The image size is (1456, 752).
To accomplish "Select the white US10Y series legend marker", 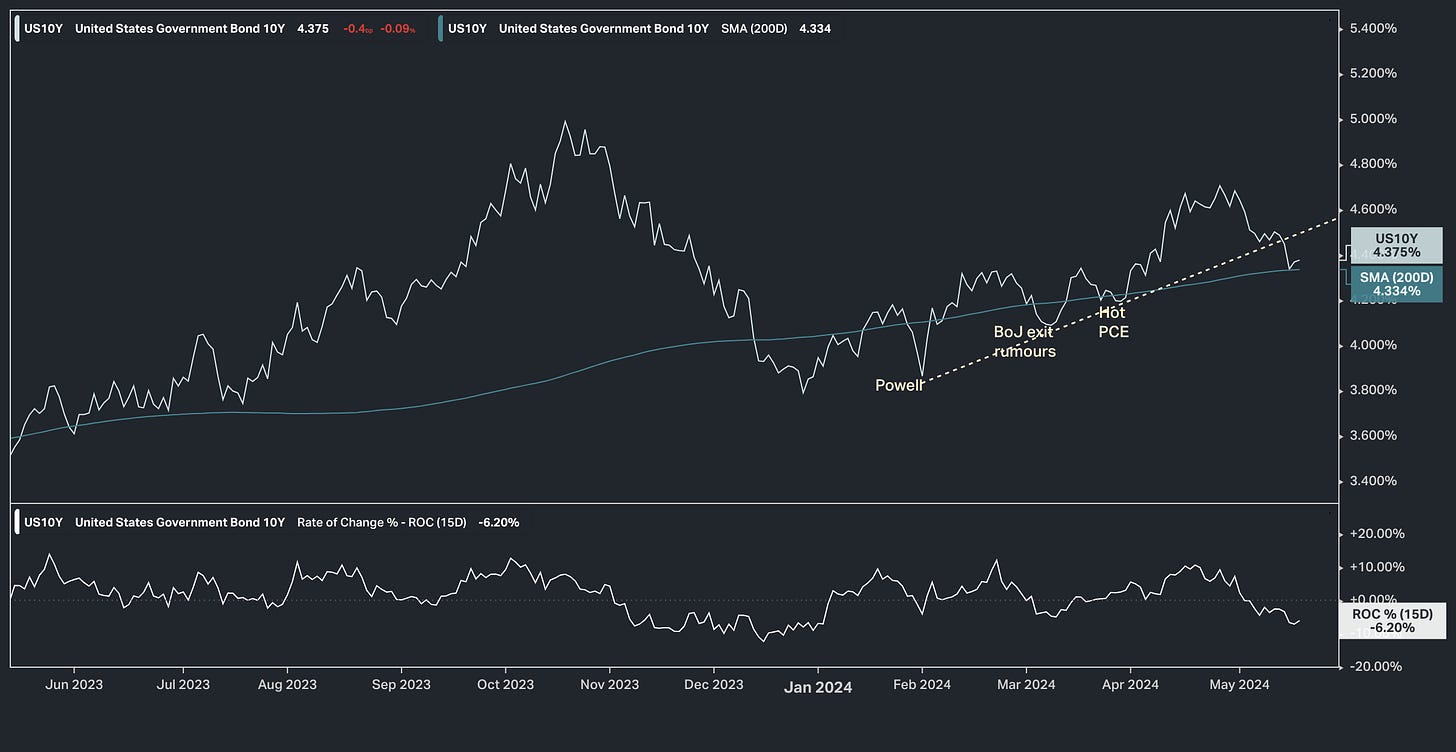I will [x=16, y=29].
